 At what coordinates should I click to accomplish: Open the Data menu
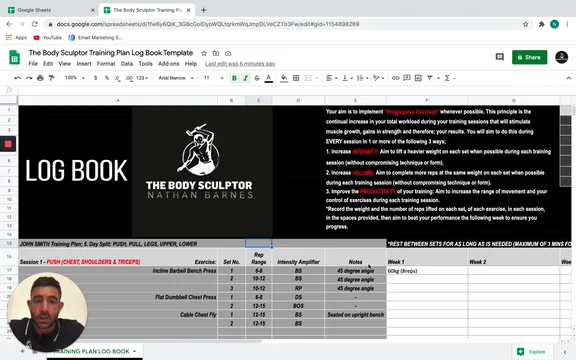[x=127, y=64]
